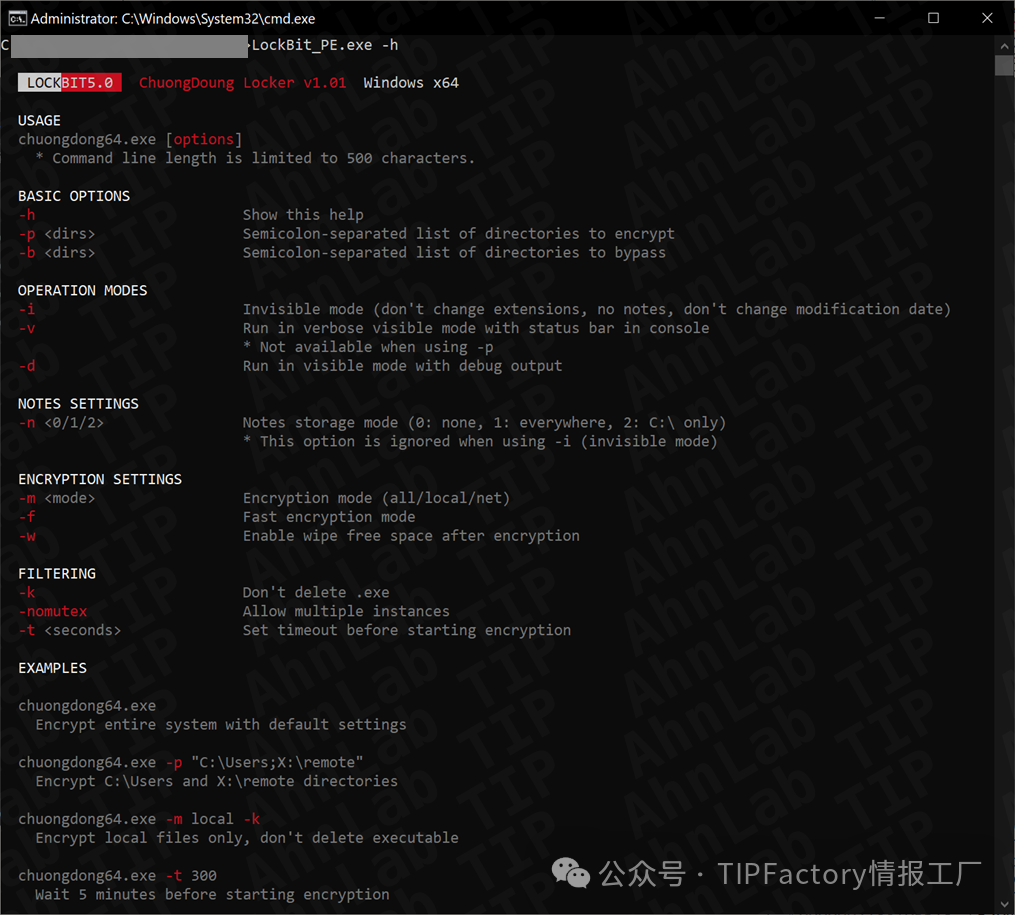1015x915 pixels.
Task: Click the '-h' option flag
Action: click(x=27, y=215)
